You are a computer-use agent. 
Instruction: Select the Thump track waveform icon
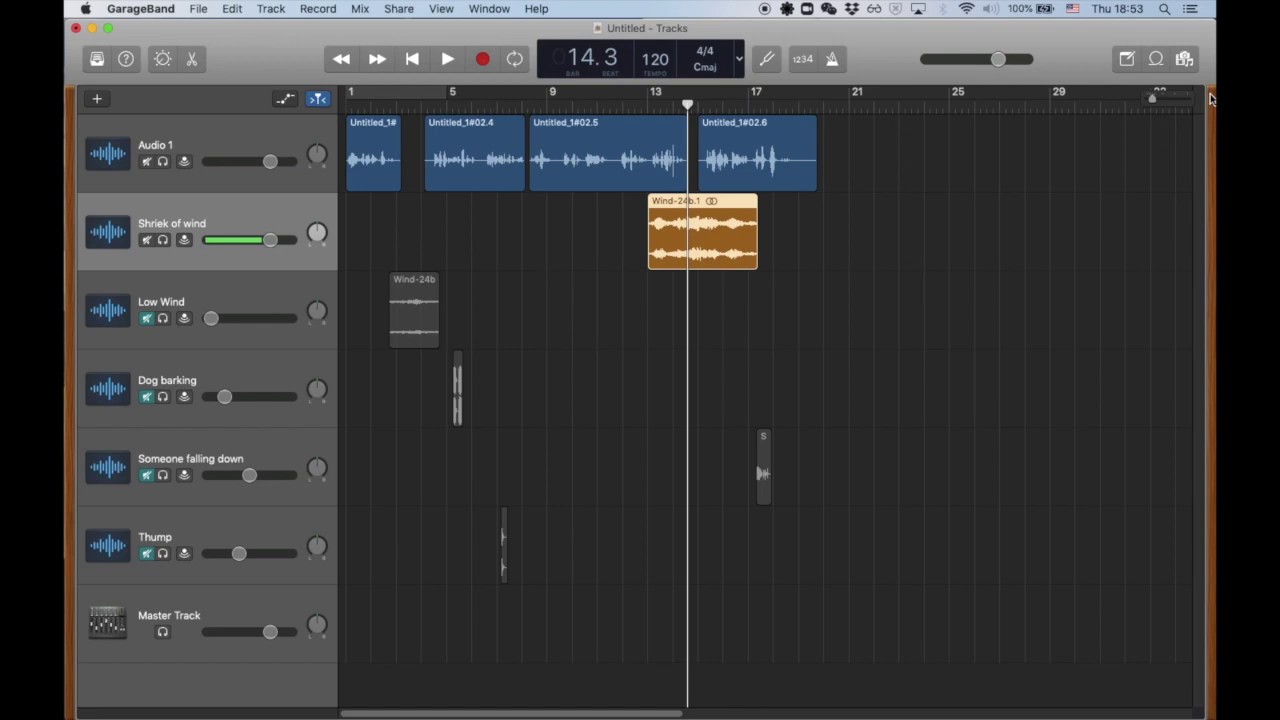pos(107,546)
